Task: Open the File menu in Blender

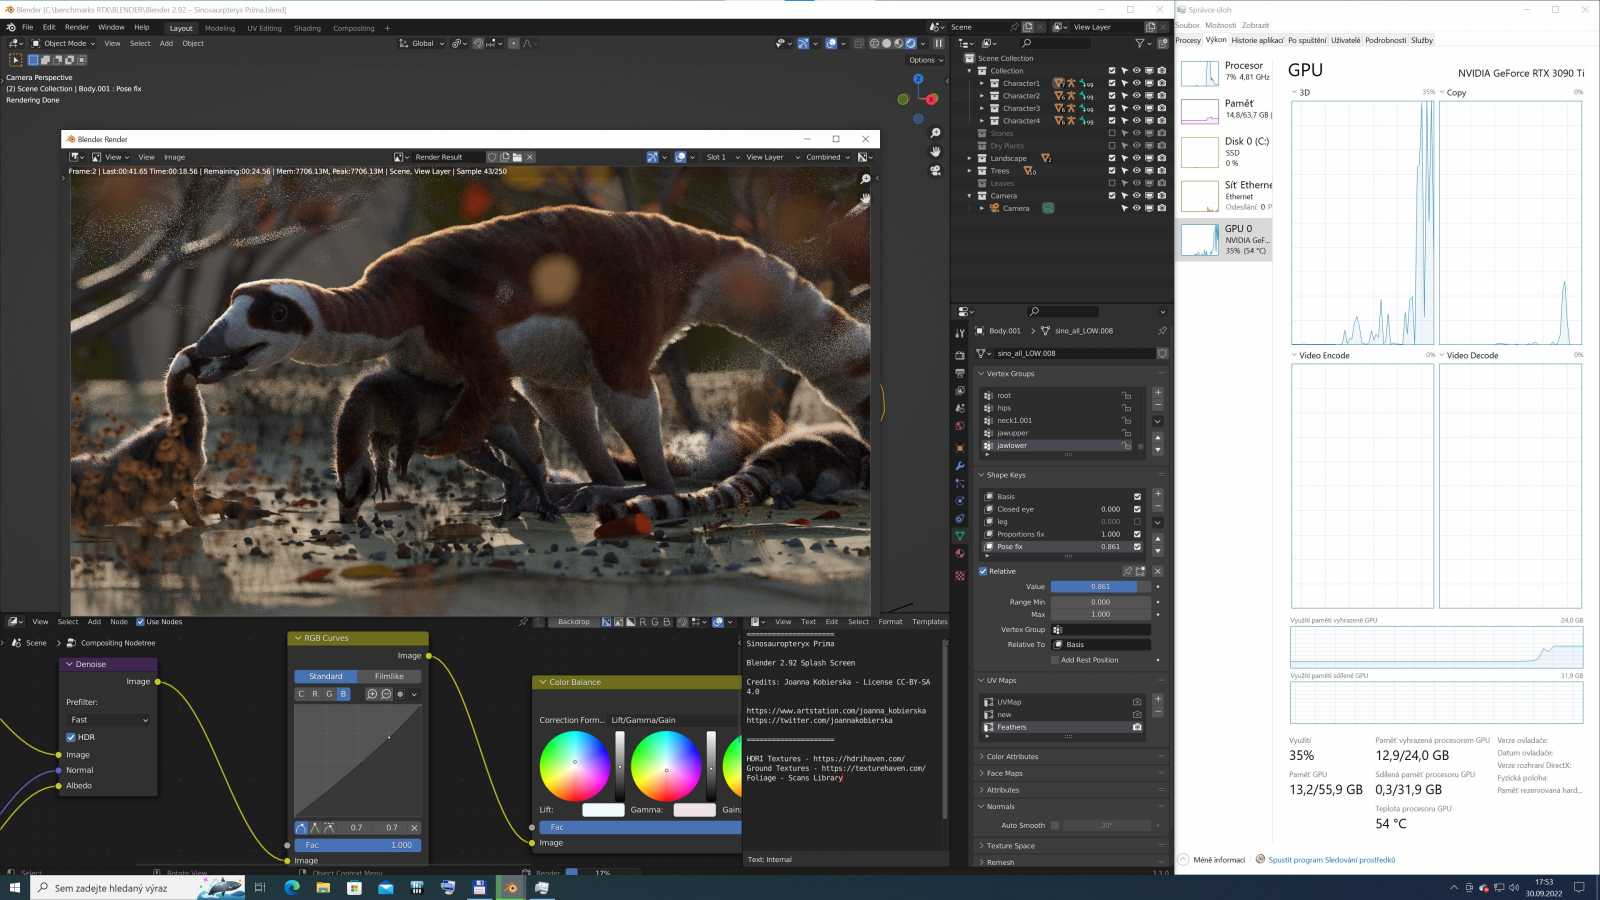Action: [27, 27]
